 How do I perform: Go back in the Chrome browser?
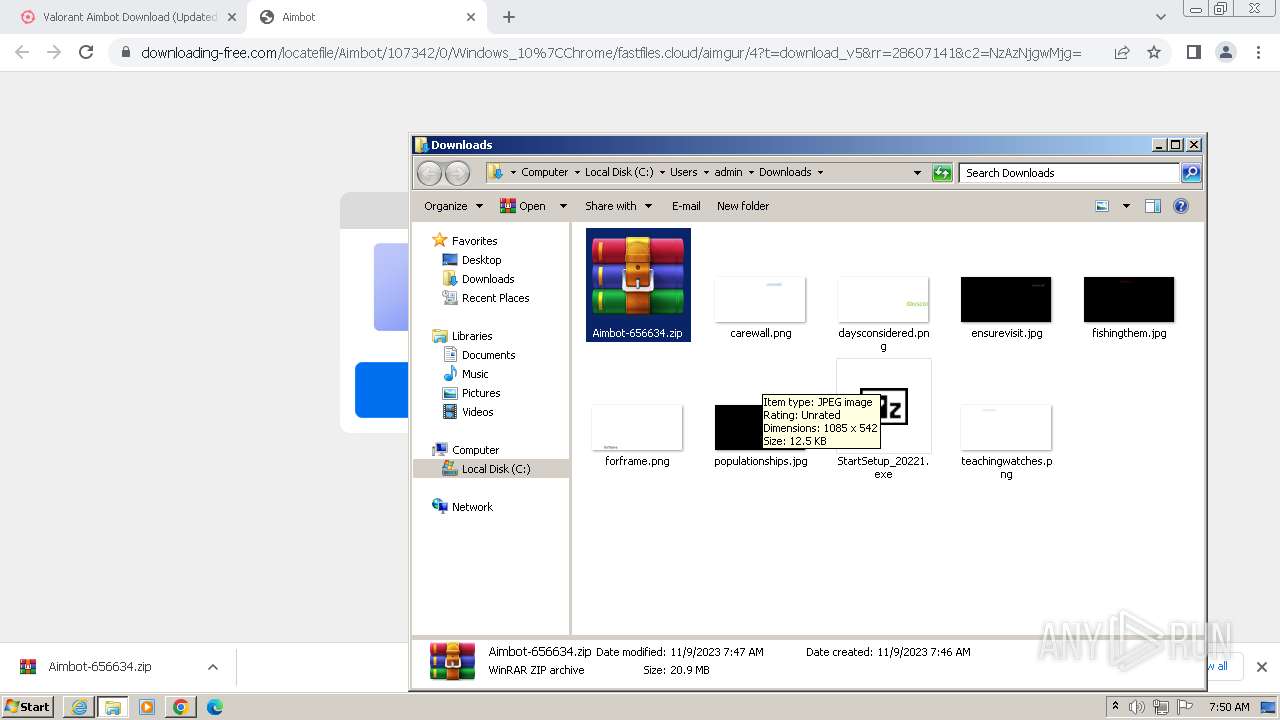coord(22,52)
